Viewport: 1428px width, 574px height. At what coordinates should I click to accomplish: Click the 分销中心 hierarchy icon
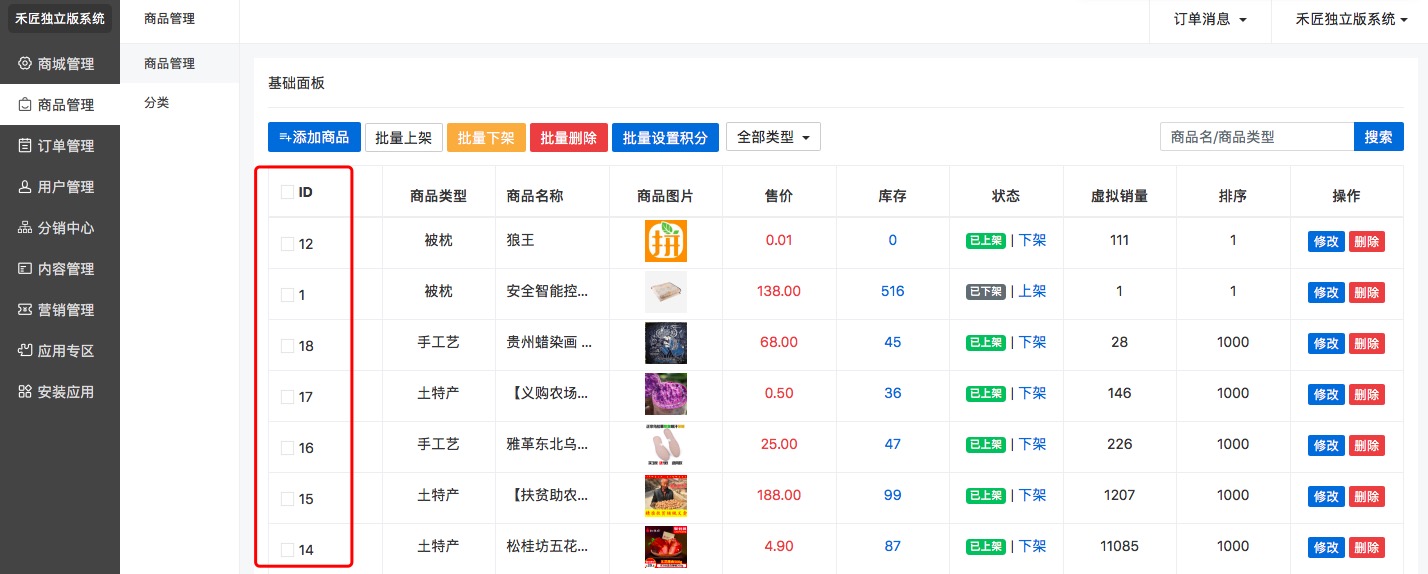tap(25, 228)
